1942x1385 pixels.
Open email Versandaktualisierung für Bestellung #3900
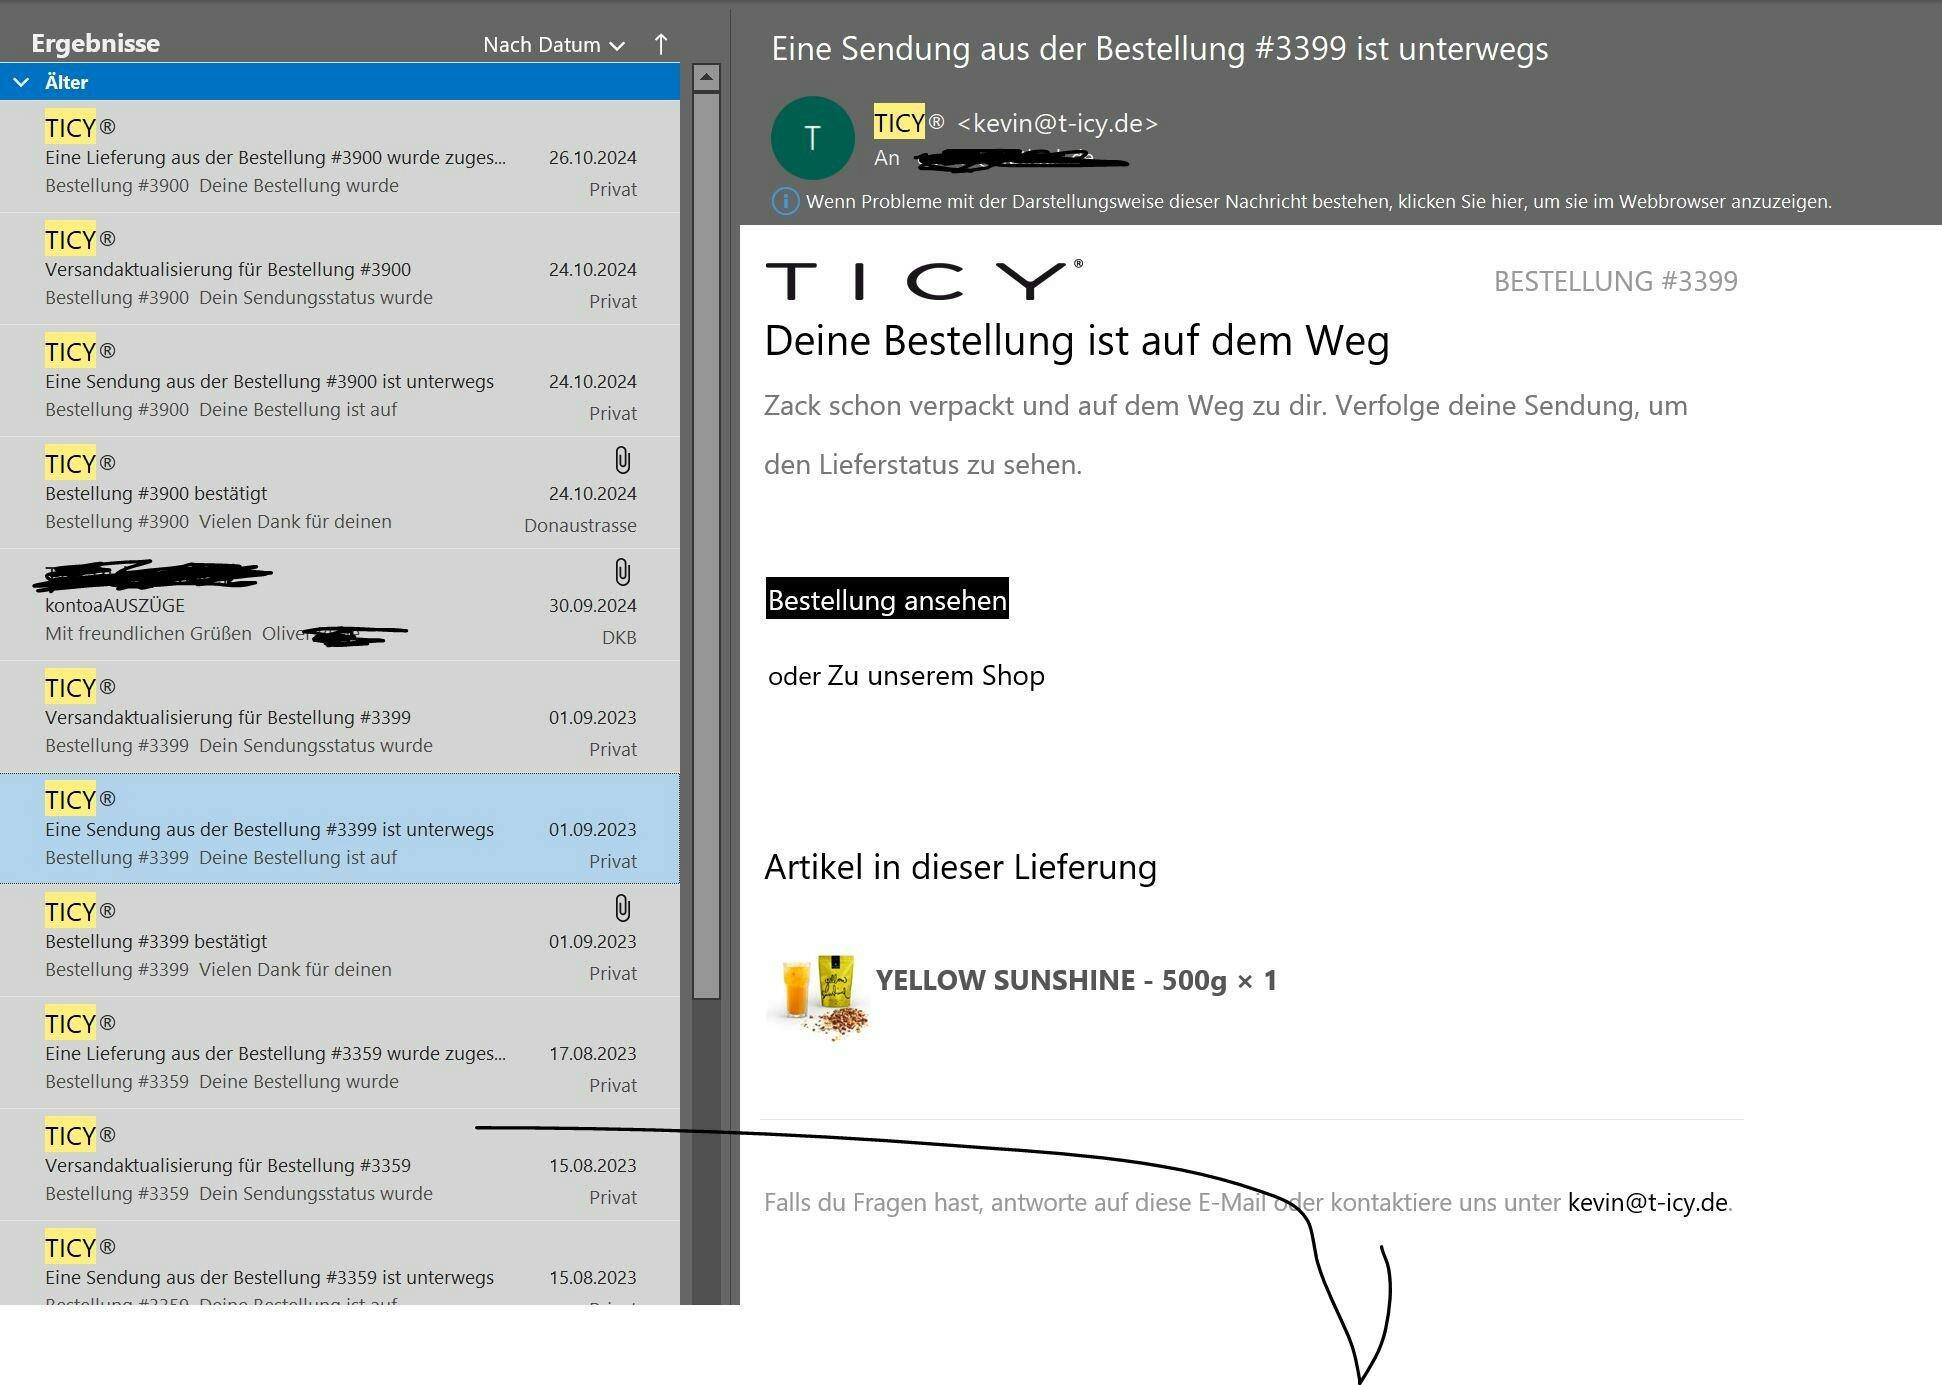tap(340, 269)
